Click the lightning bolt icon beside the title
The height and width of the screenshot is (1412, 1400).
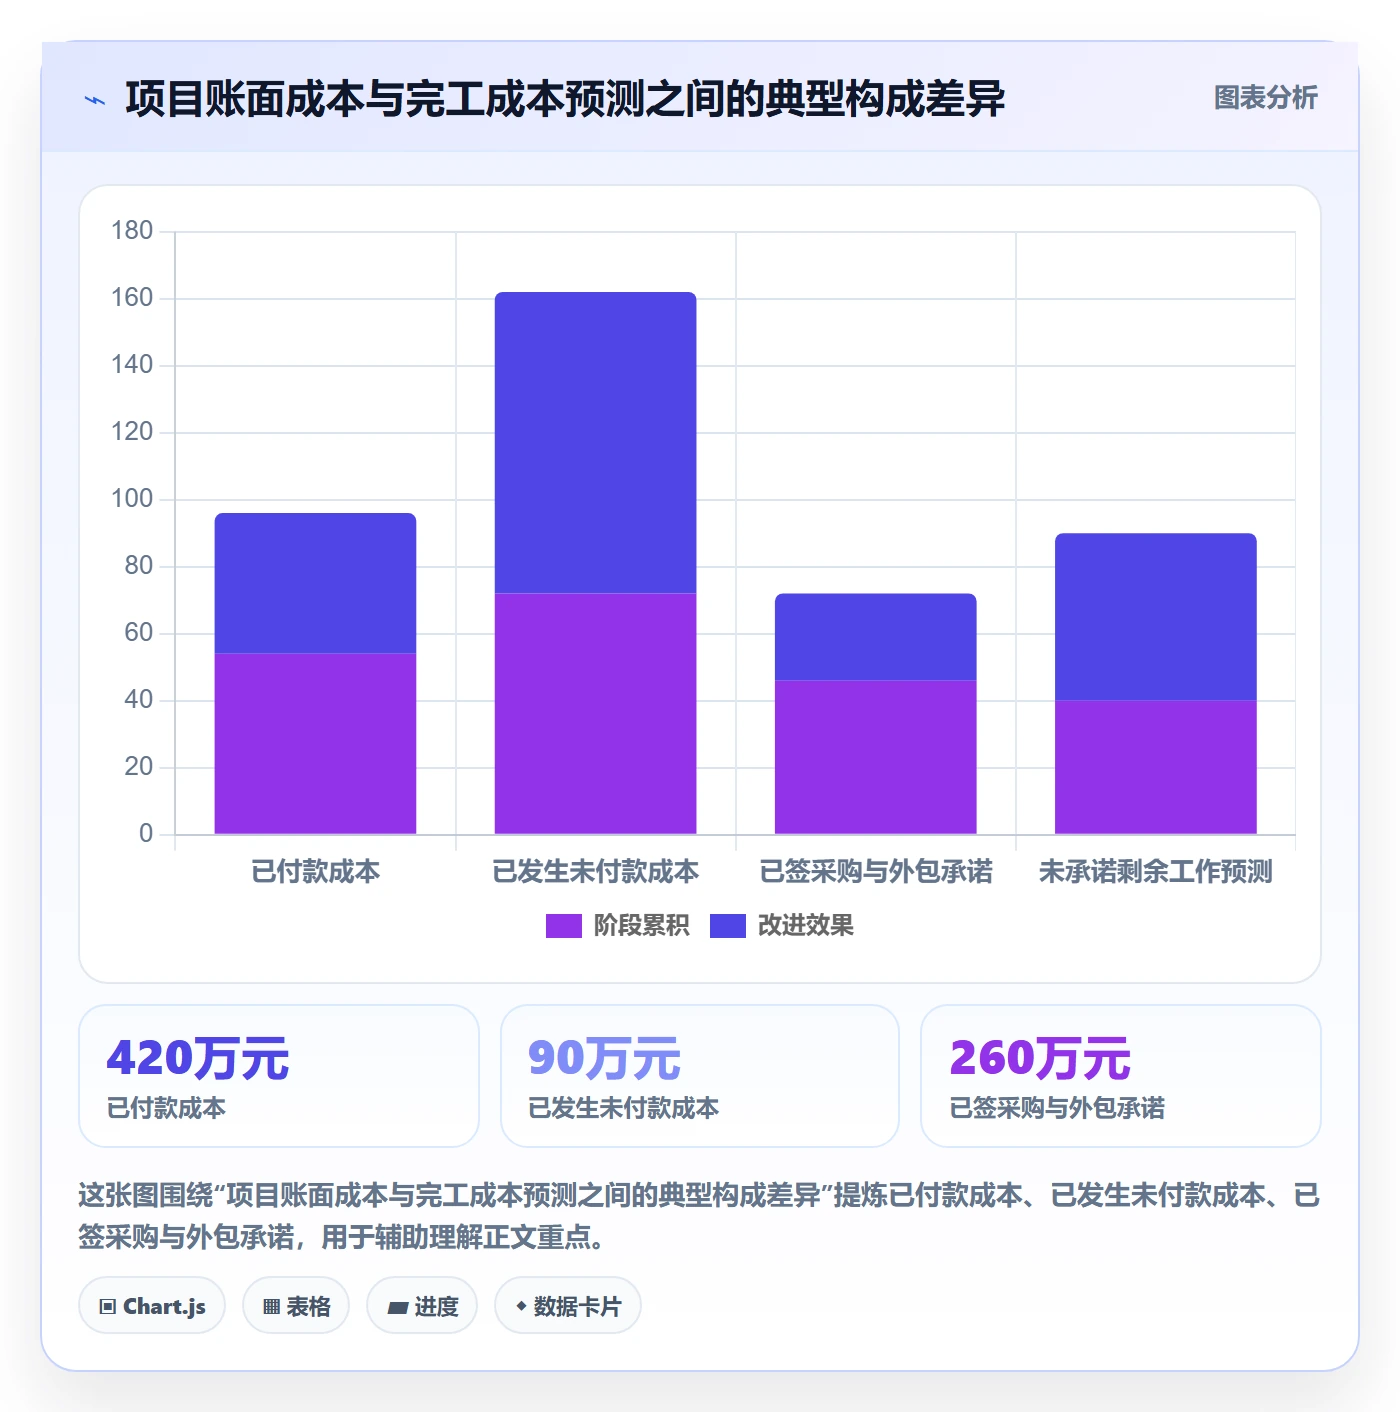(95, 100)
